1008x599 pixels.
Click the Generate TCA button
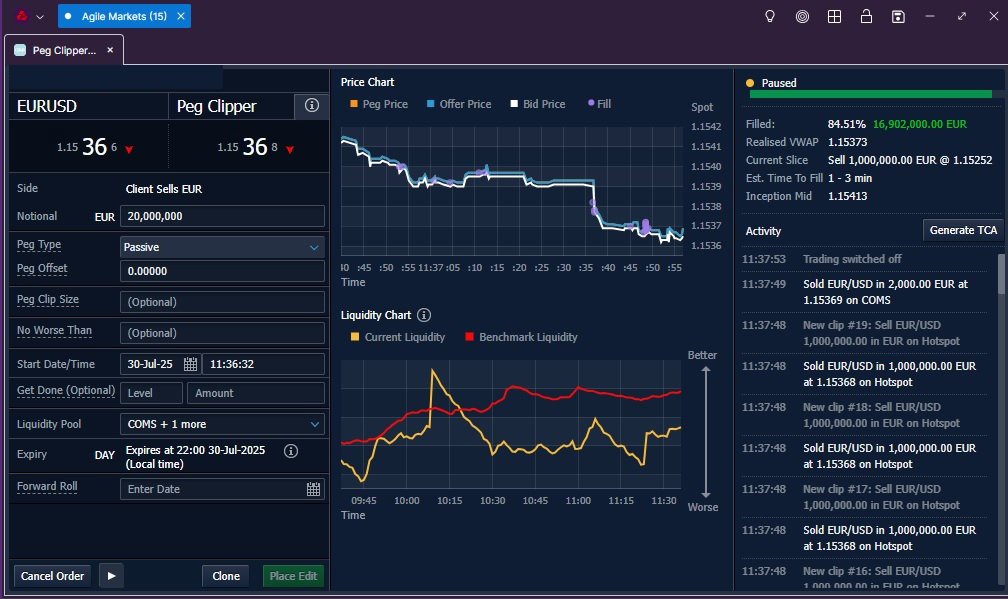coord(962,230)
